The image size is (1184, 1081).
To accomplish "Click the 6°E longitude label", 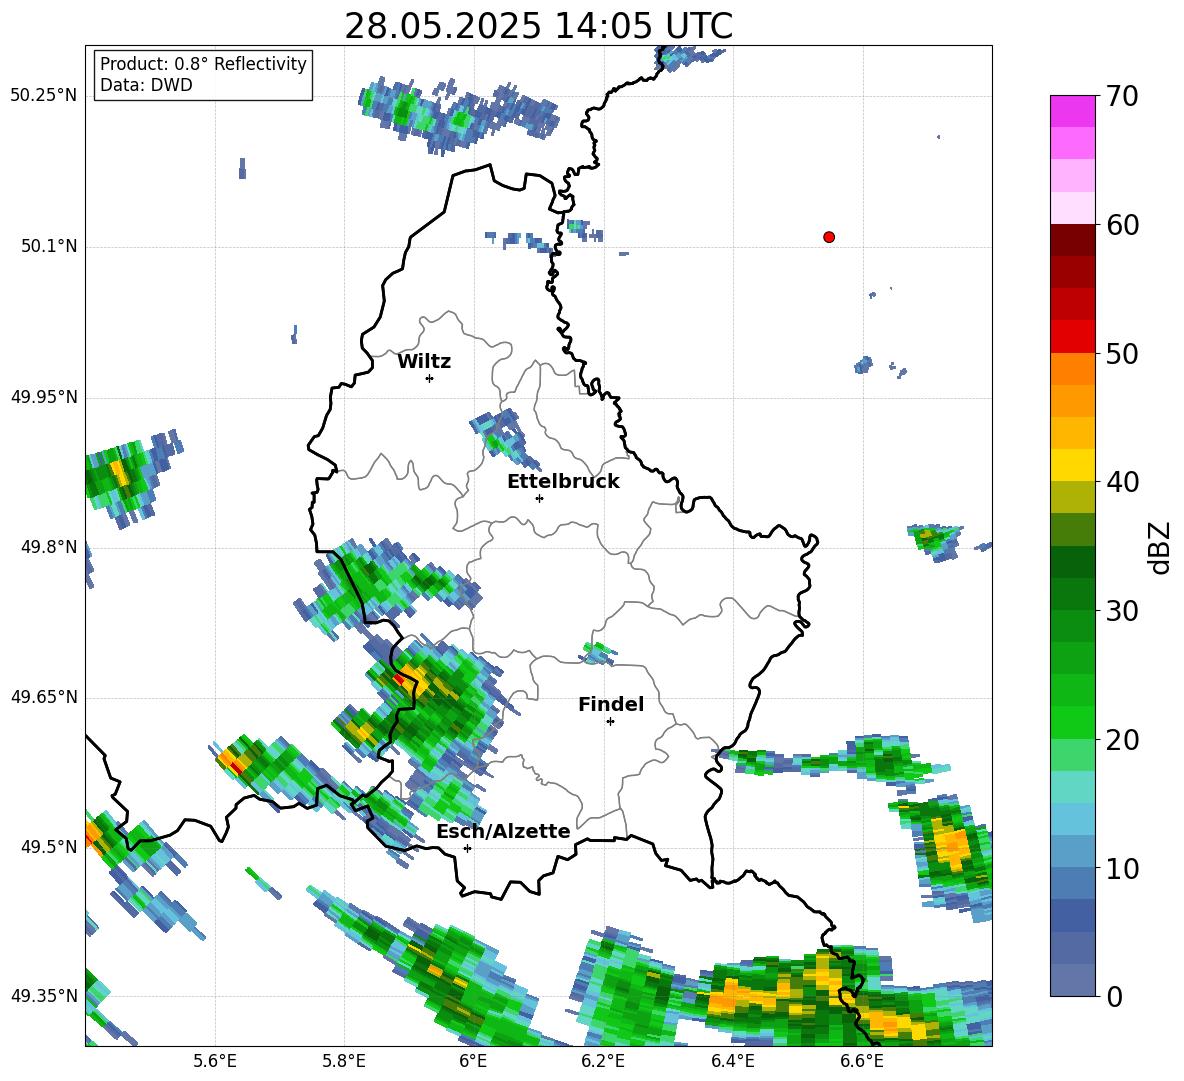I will 473,1062.
